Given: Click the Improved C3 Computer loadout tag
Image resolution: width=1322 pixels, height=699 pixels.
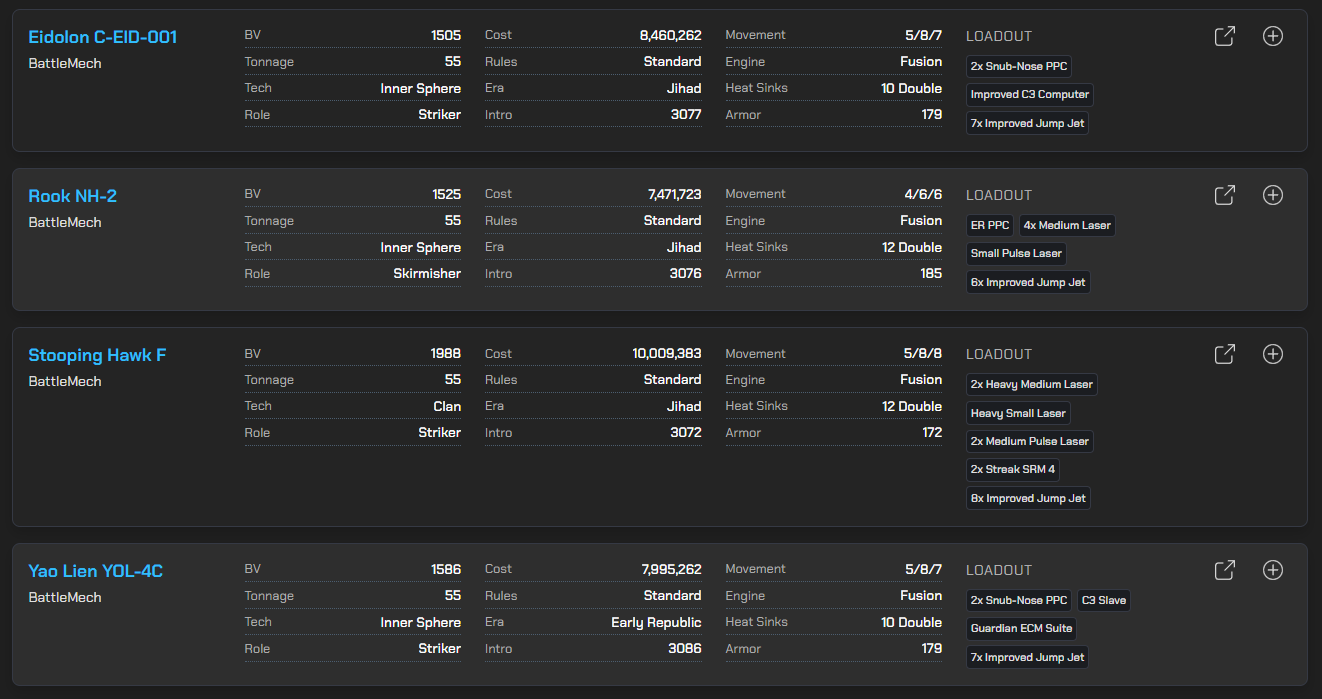Looking at the screenshot, I should (1030, 95).
